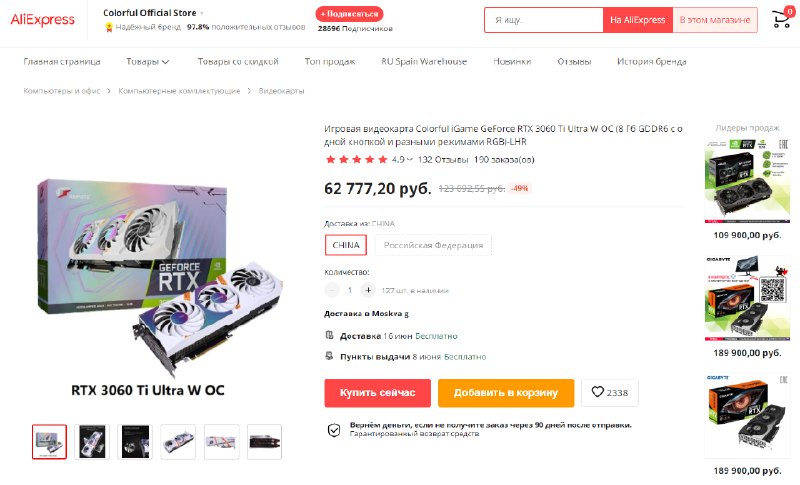This screenshot has width=800, height=485.
Task: Click the delivery truck icon next to Доставка
Action: (329, 335)
